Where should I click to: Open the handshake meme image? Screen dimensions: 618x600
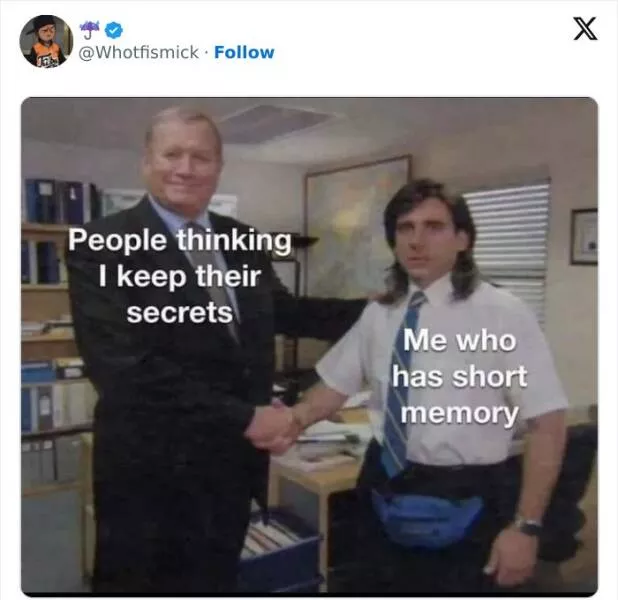click(x=309, y=346)
